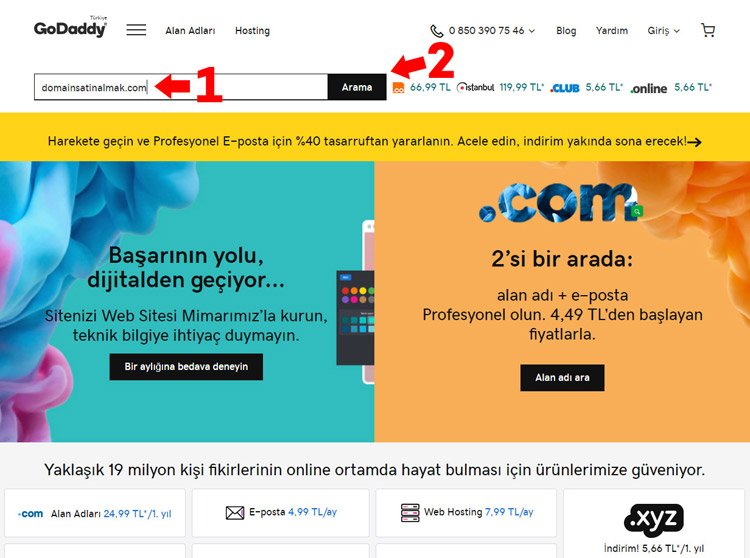
Task: Click the domain search input field
Action: [x=181, y=87]
